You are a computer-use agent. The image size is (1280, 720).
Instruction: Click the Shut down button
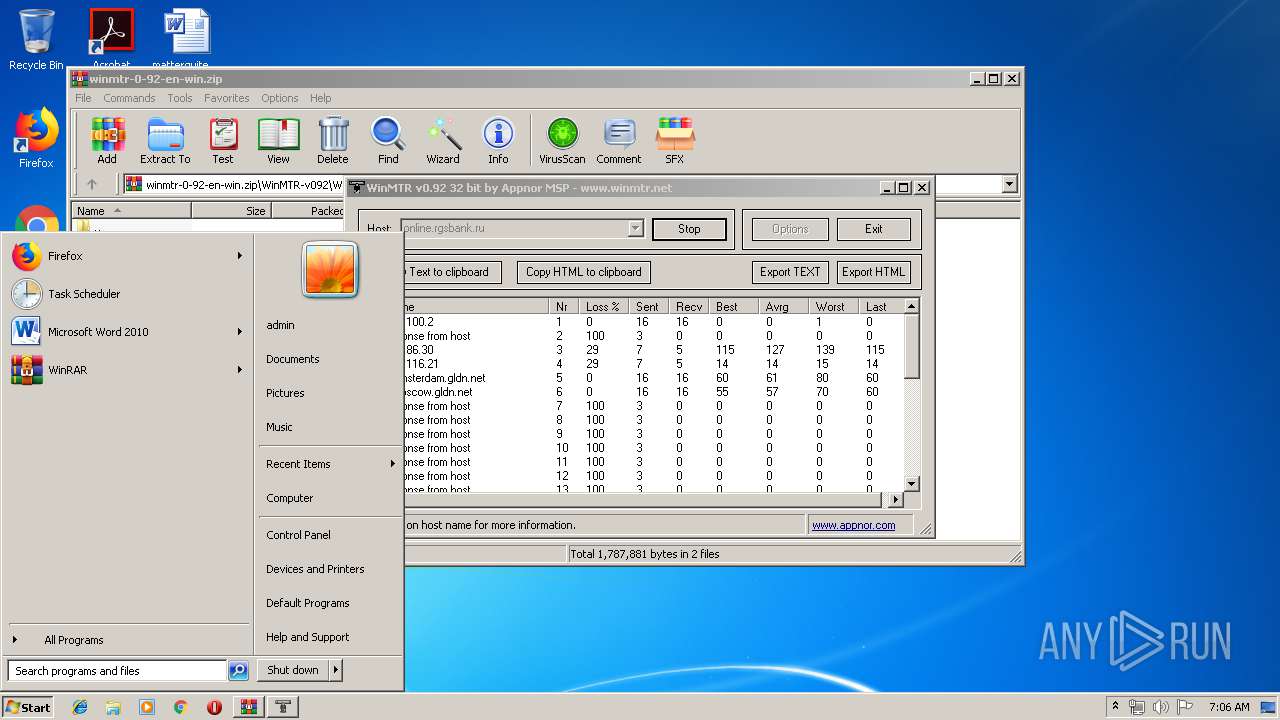click(292, 670)
